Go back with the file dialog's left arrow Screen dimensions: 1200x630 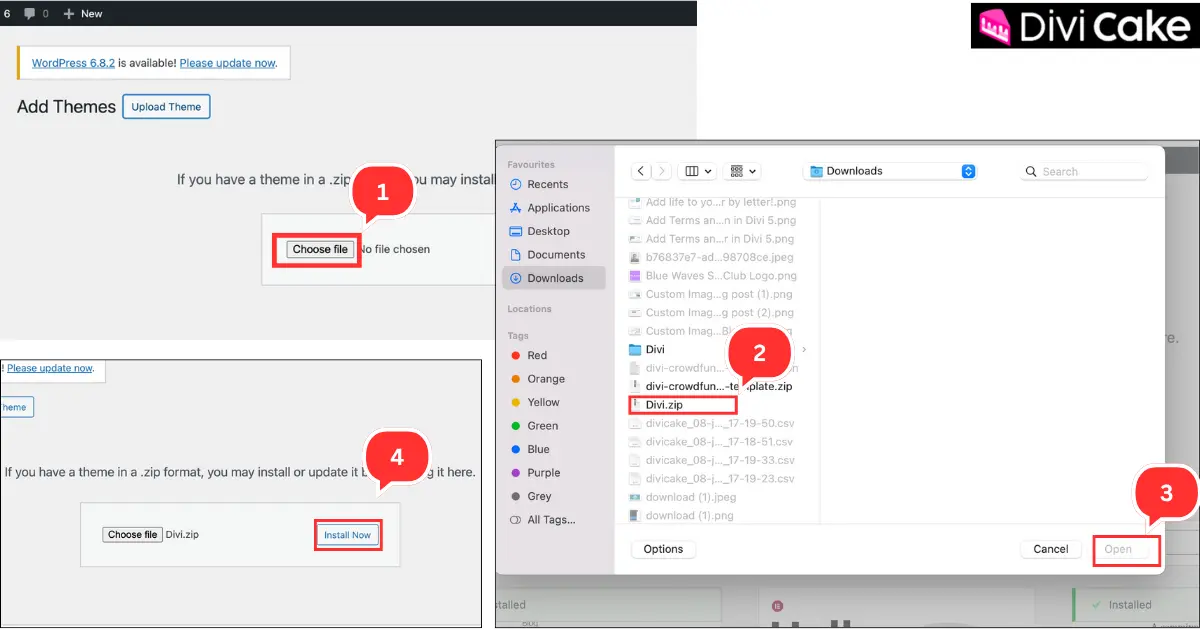[x=641, y=171]
